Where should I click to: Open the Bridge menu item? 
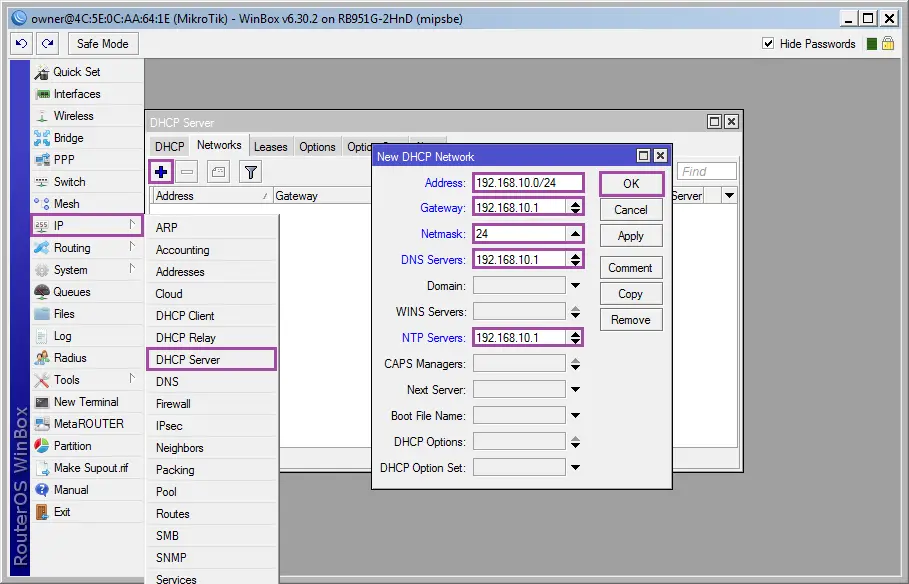pyautogui.click(x=68, y=138)
